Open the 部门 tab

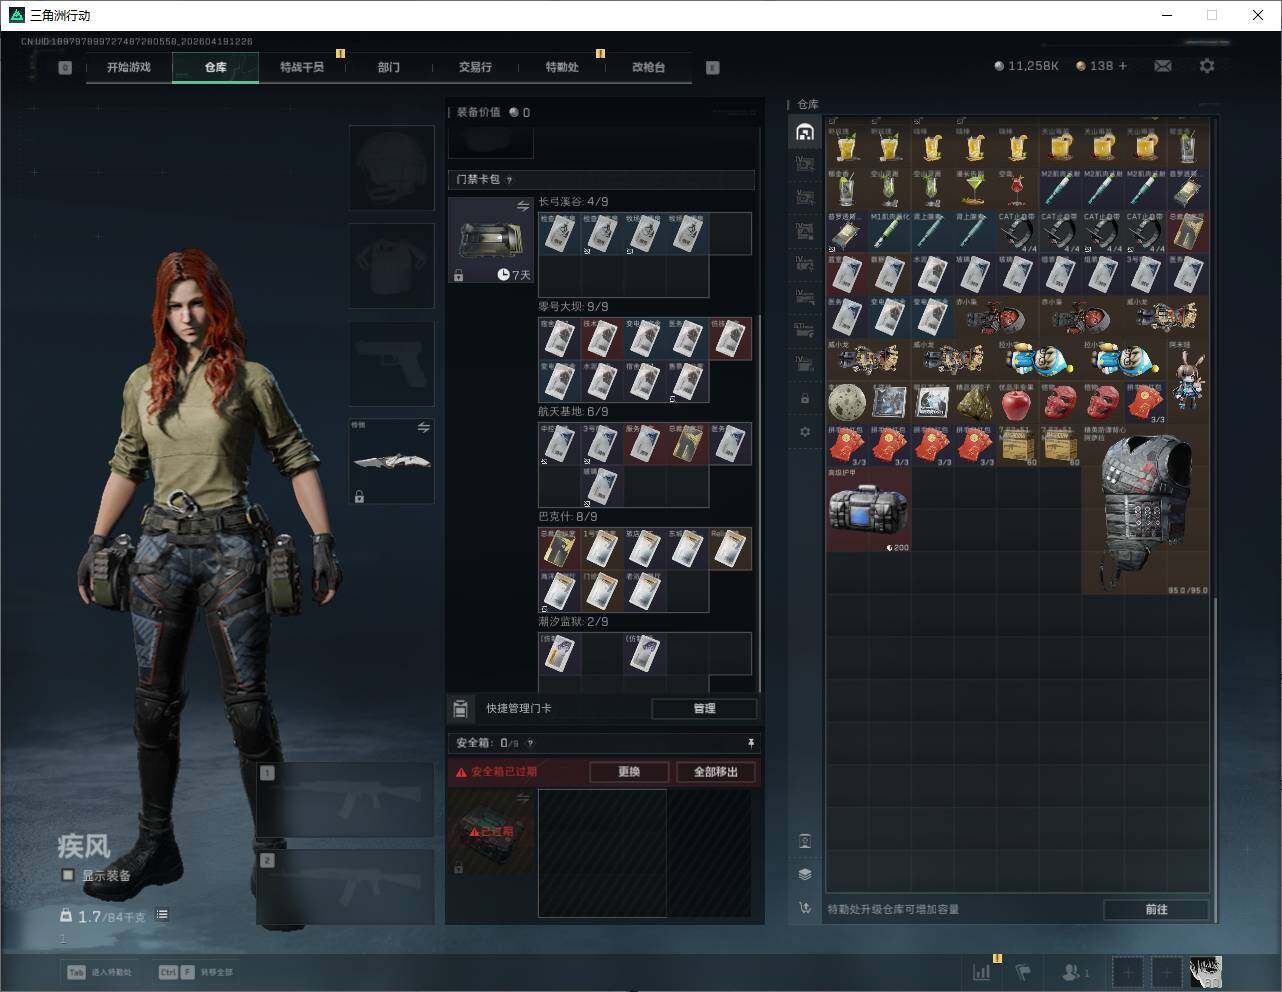click(389, 67)
